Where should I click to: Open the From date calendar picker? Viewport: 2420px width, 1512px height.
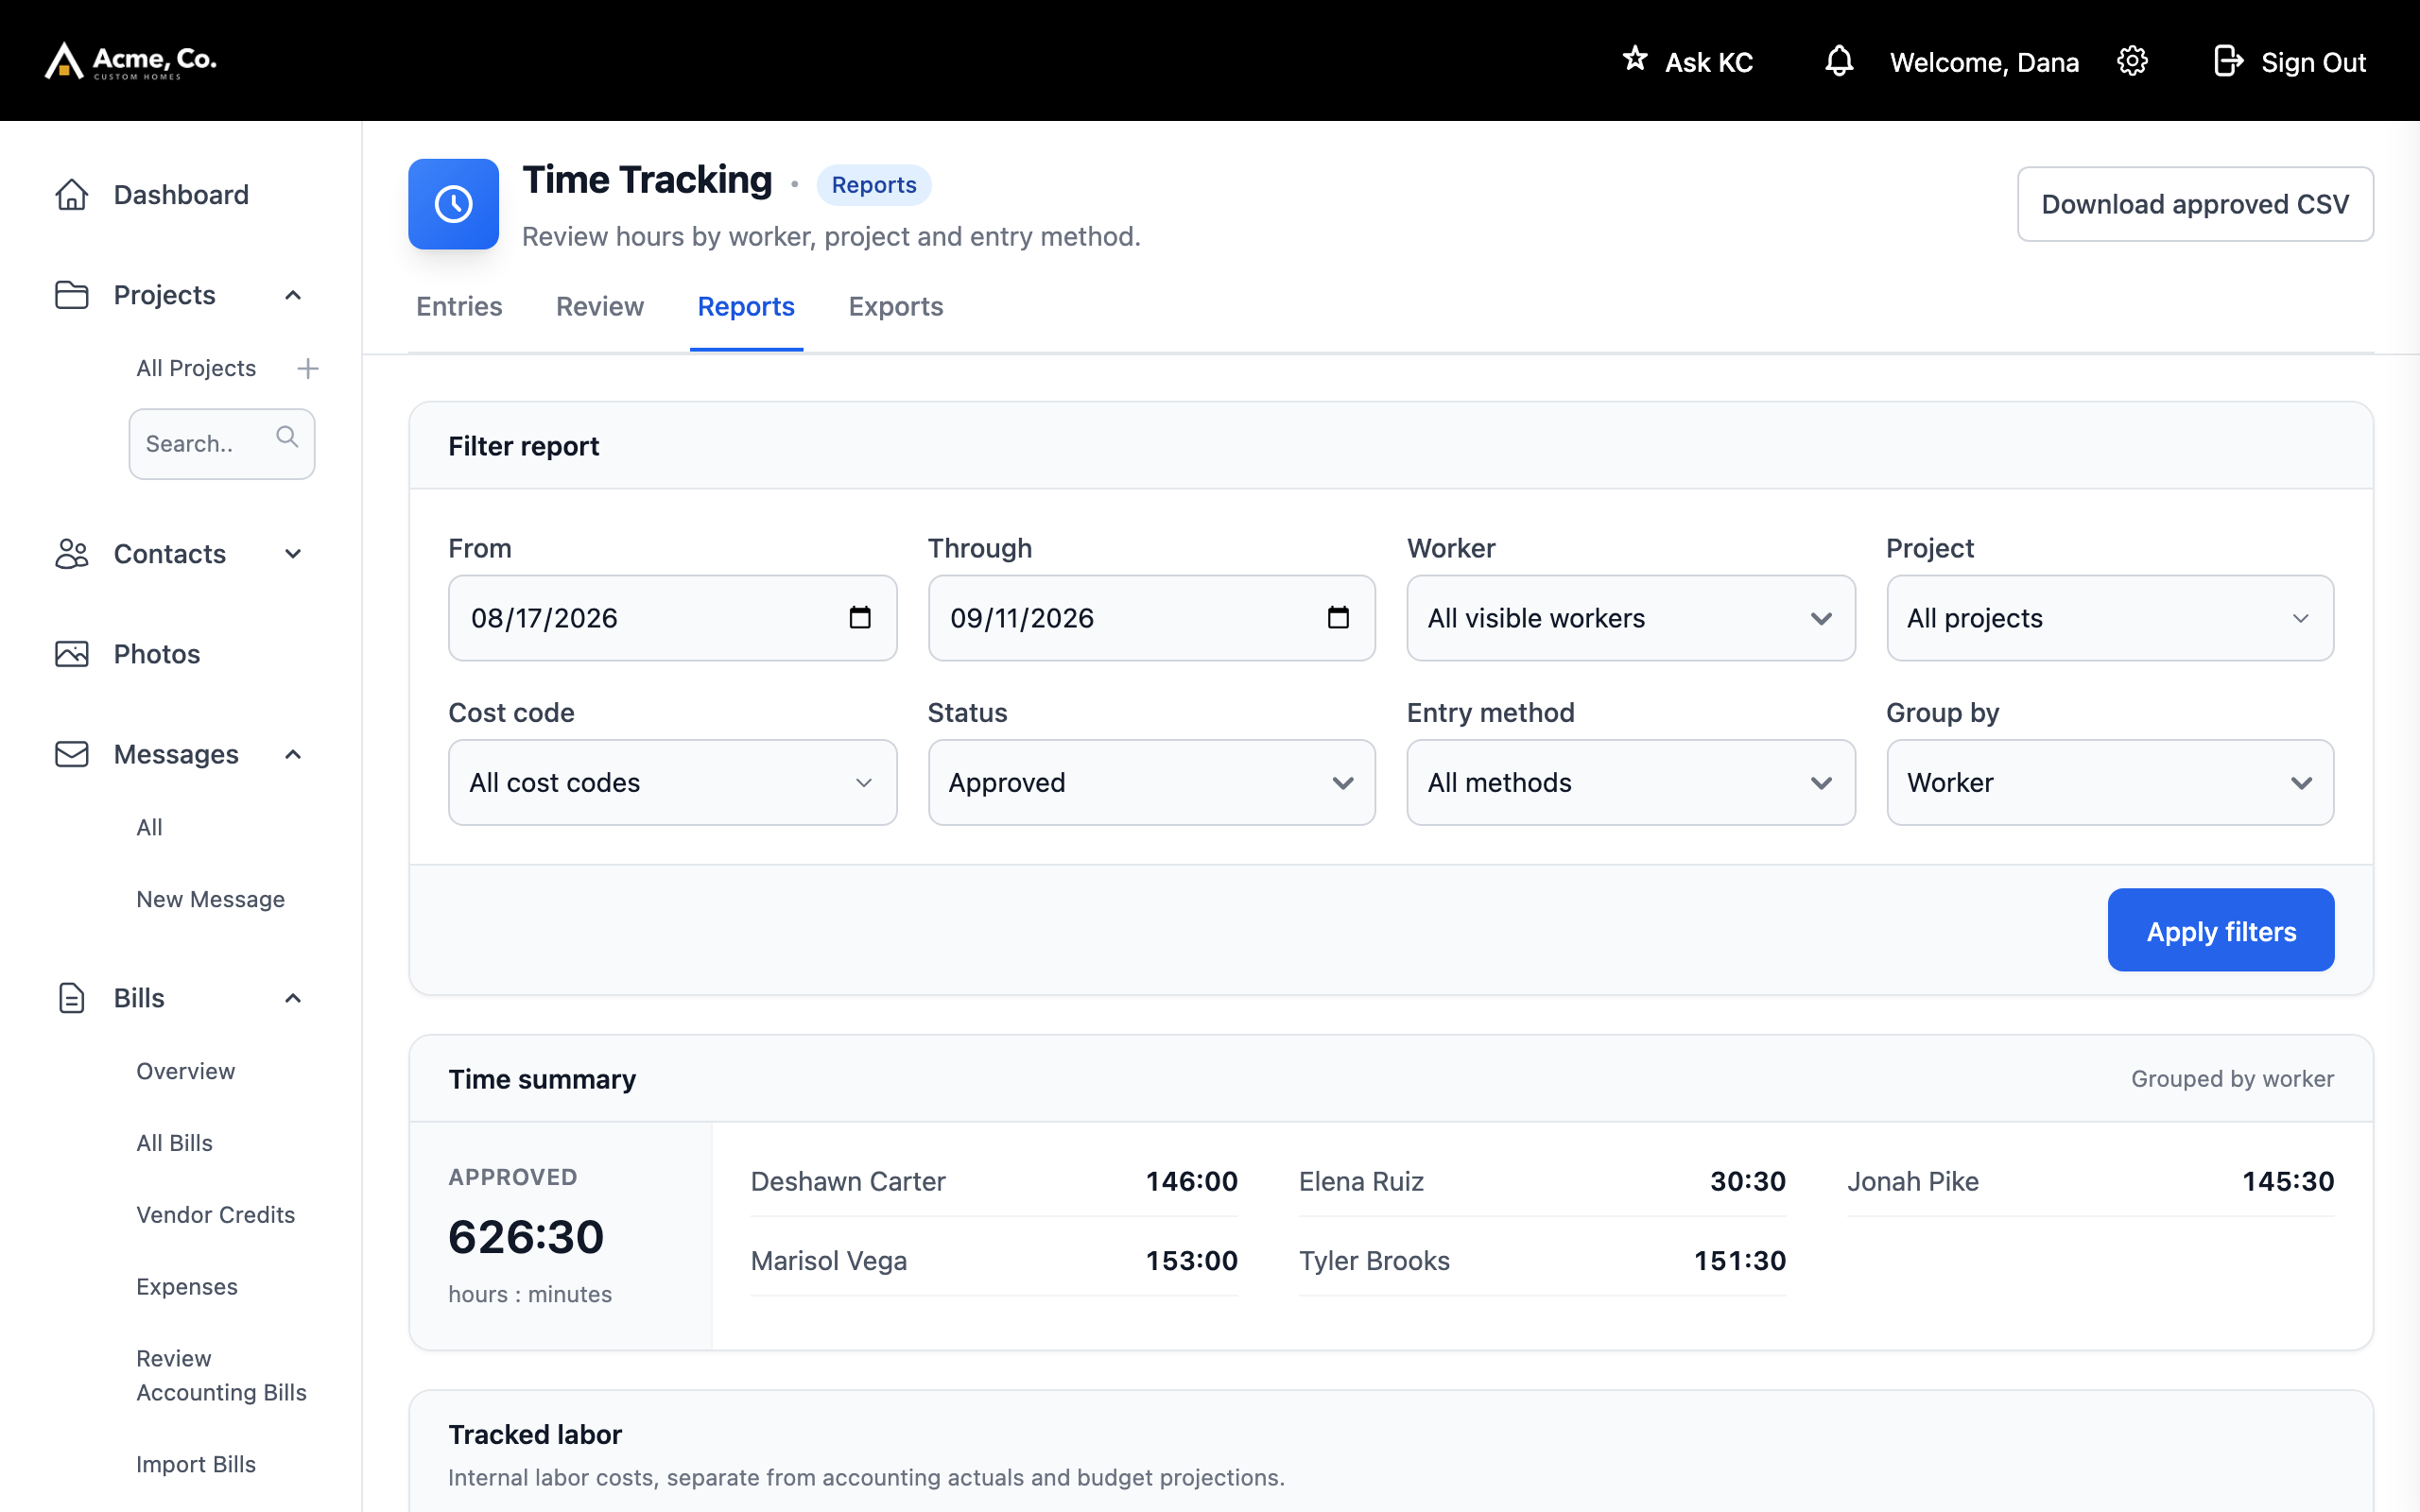tap(860, 617)
